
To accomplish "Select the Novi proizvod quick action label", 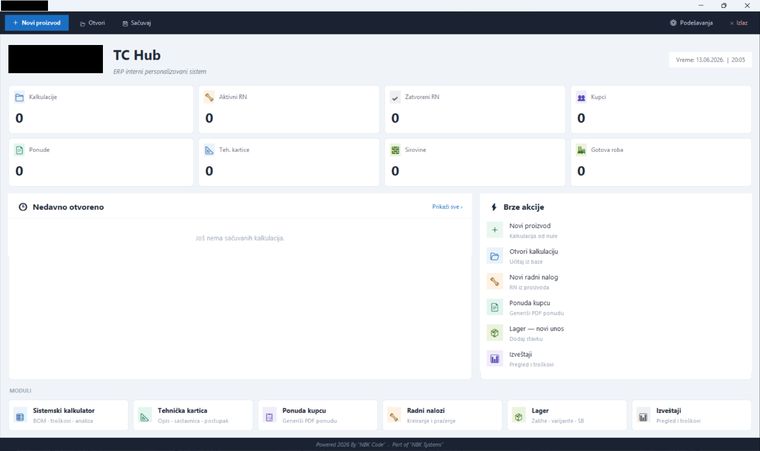I will point(530,226).
